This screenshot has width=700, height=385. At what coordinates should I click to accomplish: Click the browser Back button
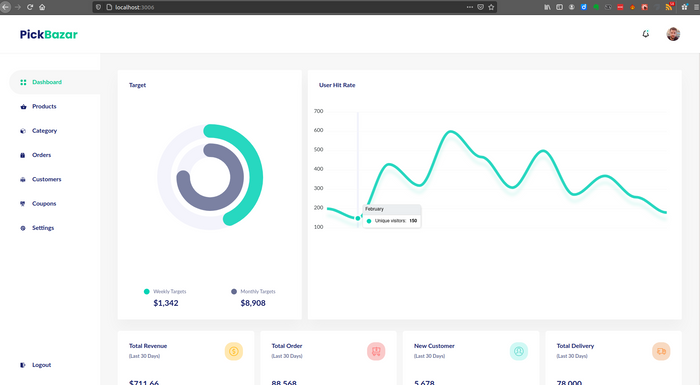(x=5, y=7)
